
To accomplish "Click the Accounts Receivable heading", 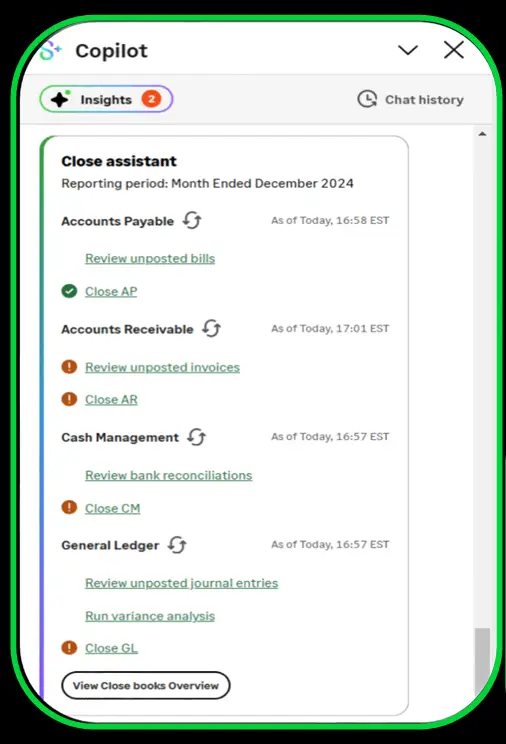I will 127,329.
